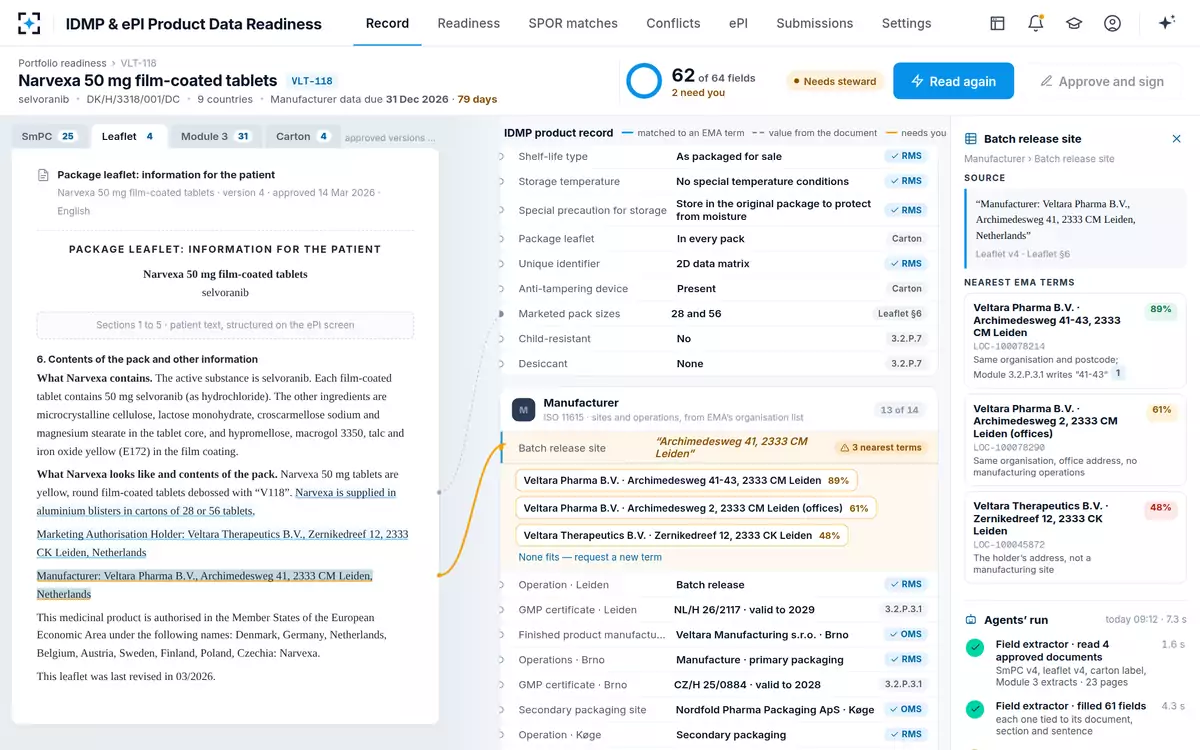Click the table icon beside Batch release site heading

coord(970,139)
